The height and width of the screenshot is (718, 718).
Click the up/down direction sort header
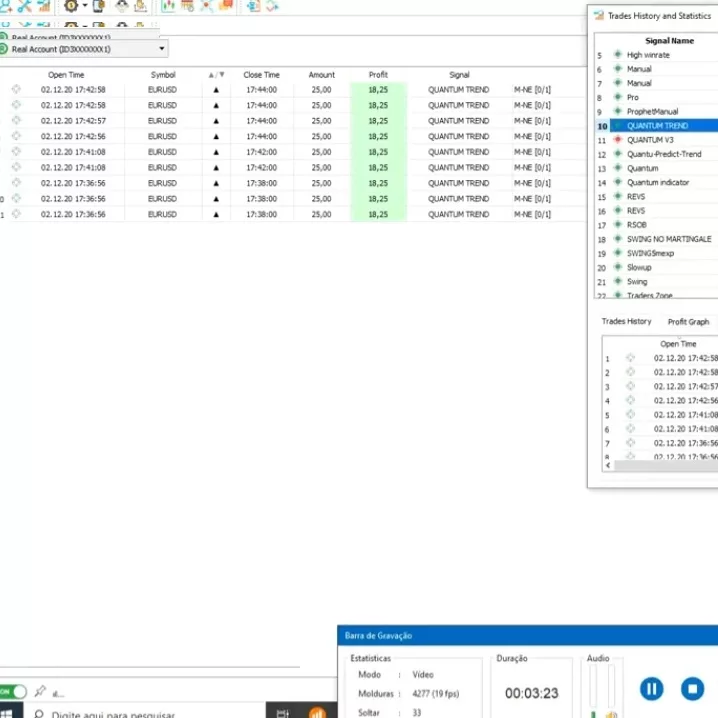click(x=216, y=75)
